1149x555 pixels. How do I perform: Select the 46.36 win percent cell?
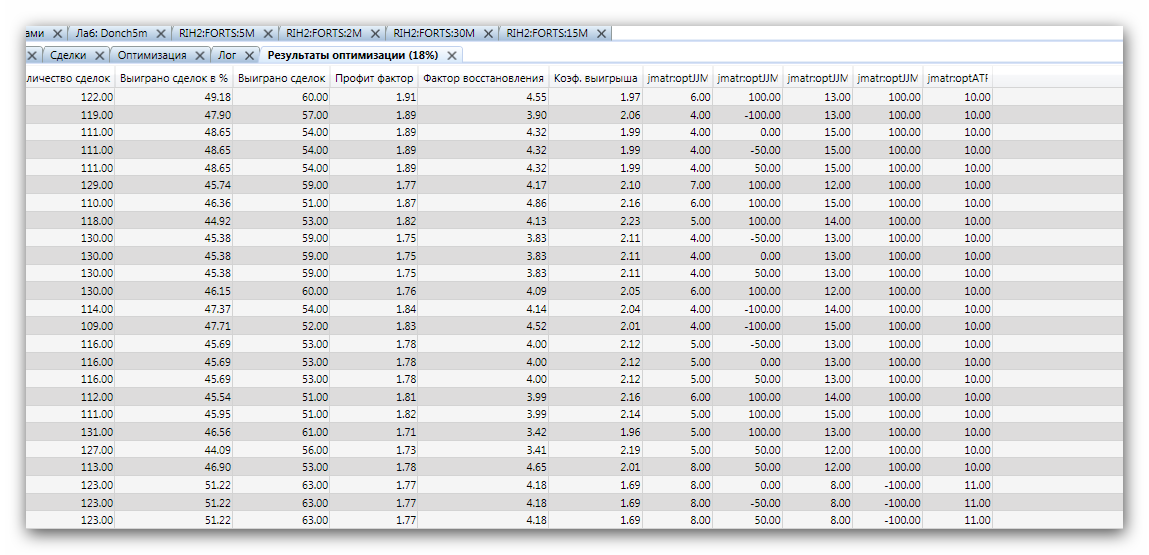pos(174,202)
